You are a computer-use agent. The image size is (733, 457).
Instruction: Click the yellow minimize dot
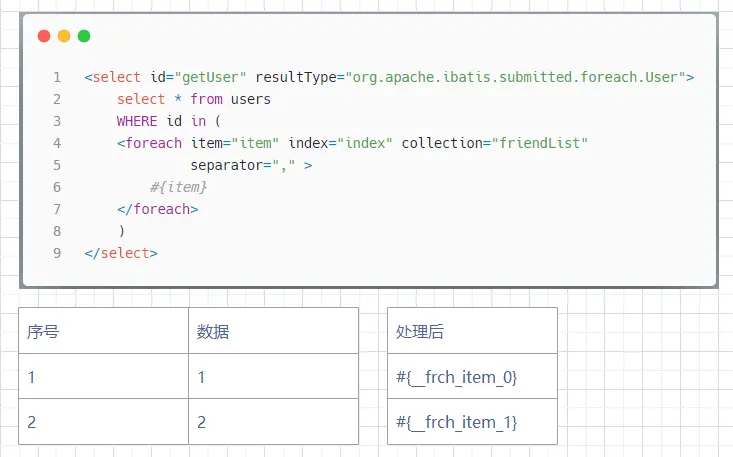[64, 36]
